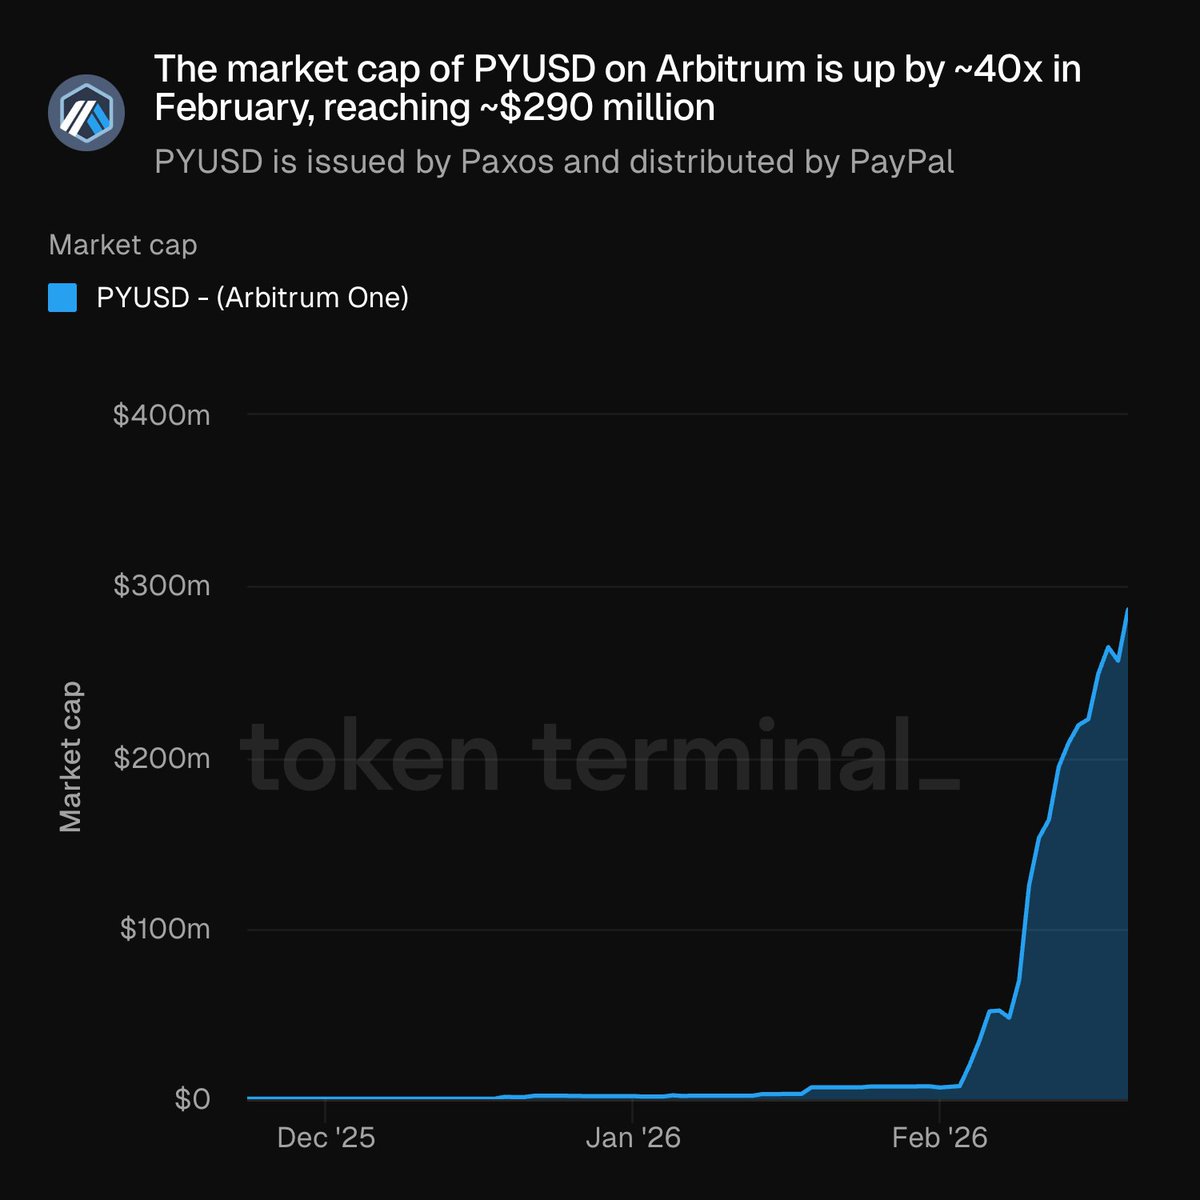This screenshot has width=1200, height=1200.
Task: Click the "Market cap" heading above the legend
Action: pyautogui.click(x=123, y=245)
